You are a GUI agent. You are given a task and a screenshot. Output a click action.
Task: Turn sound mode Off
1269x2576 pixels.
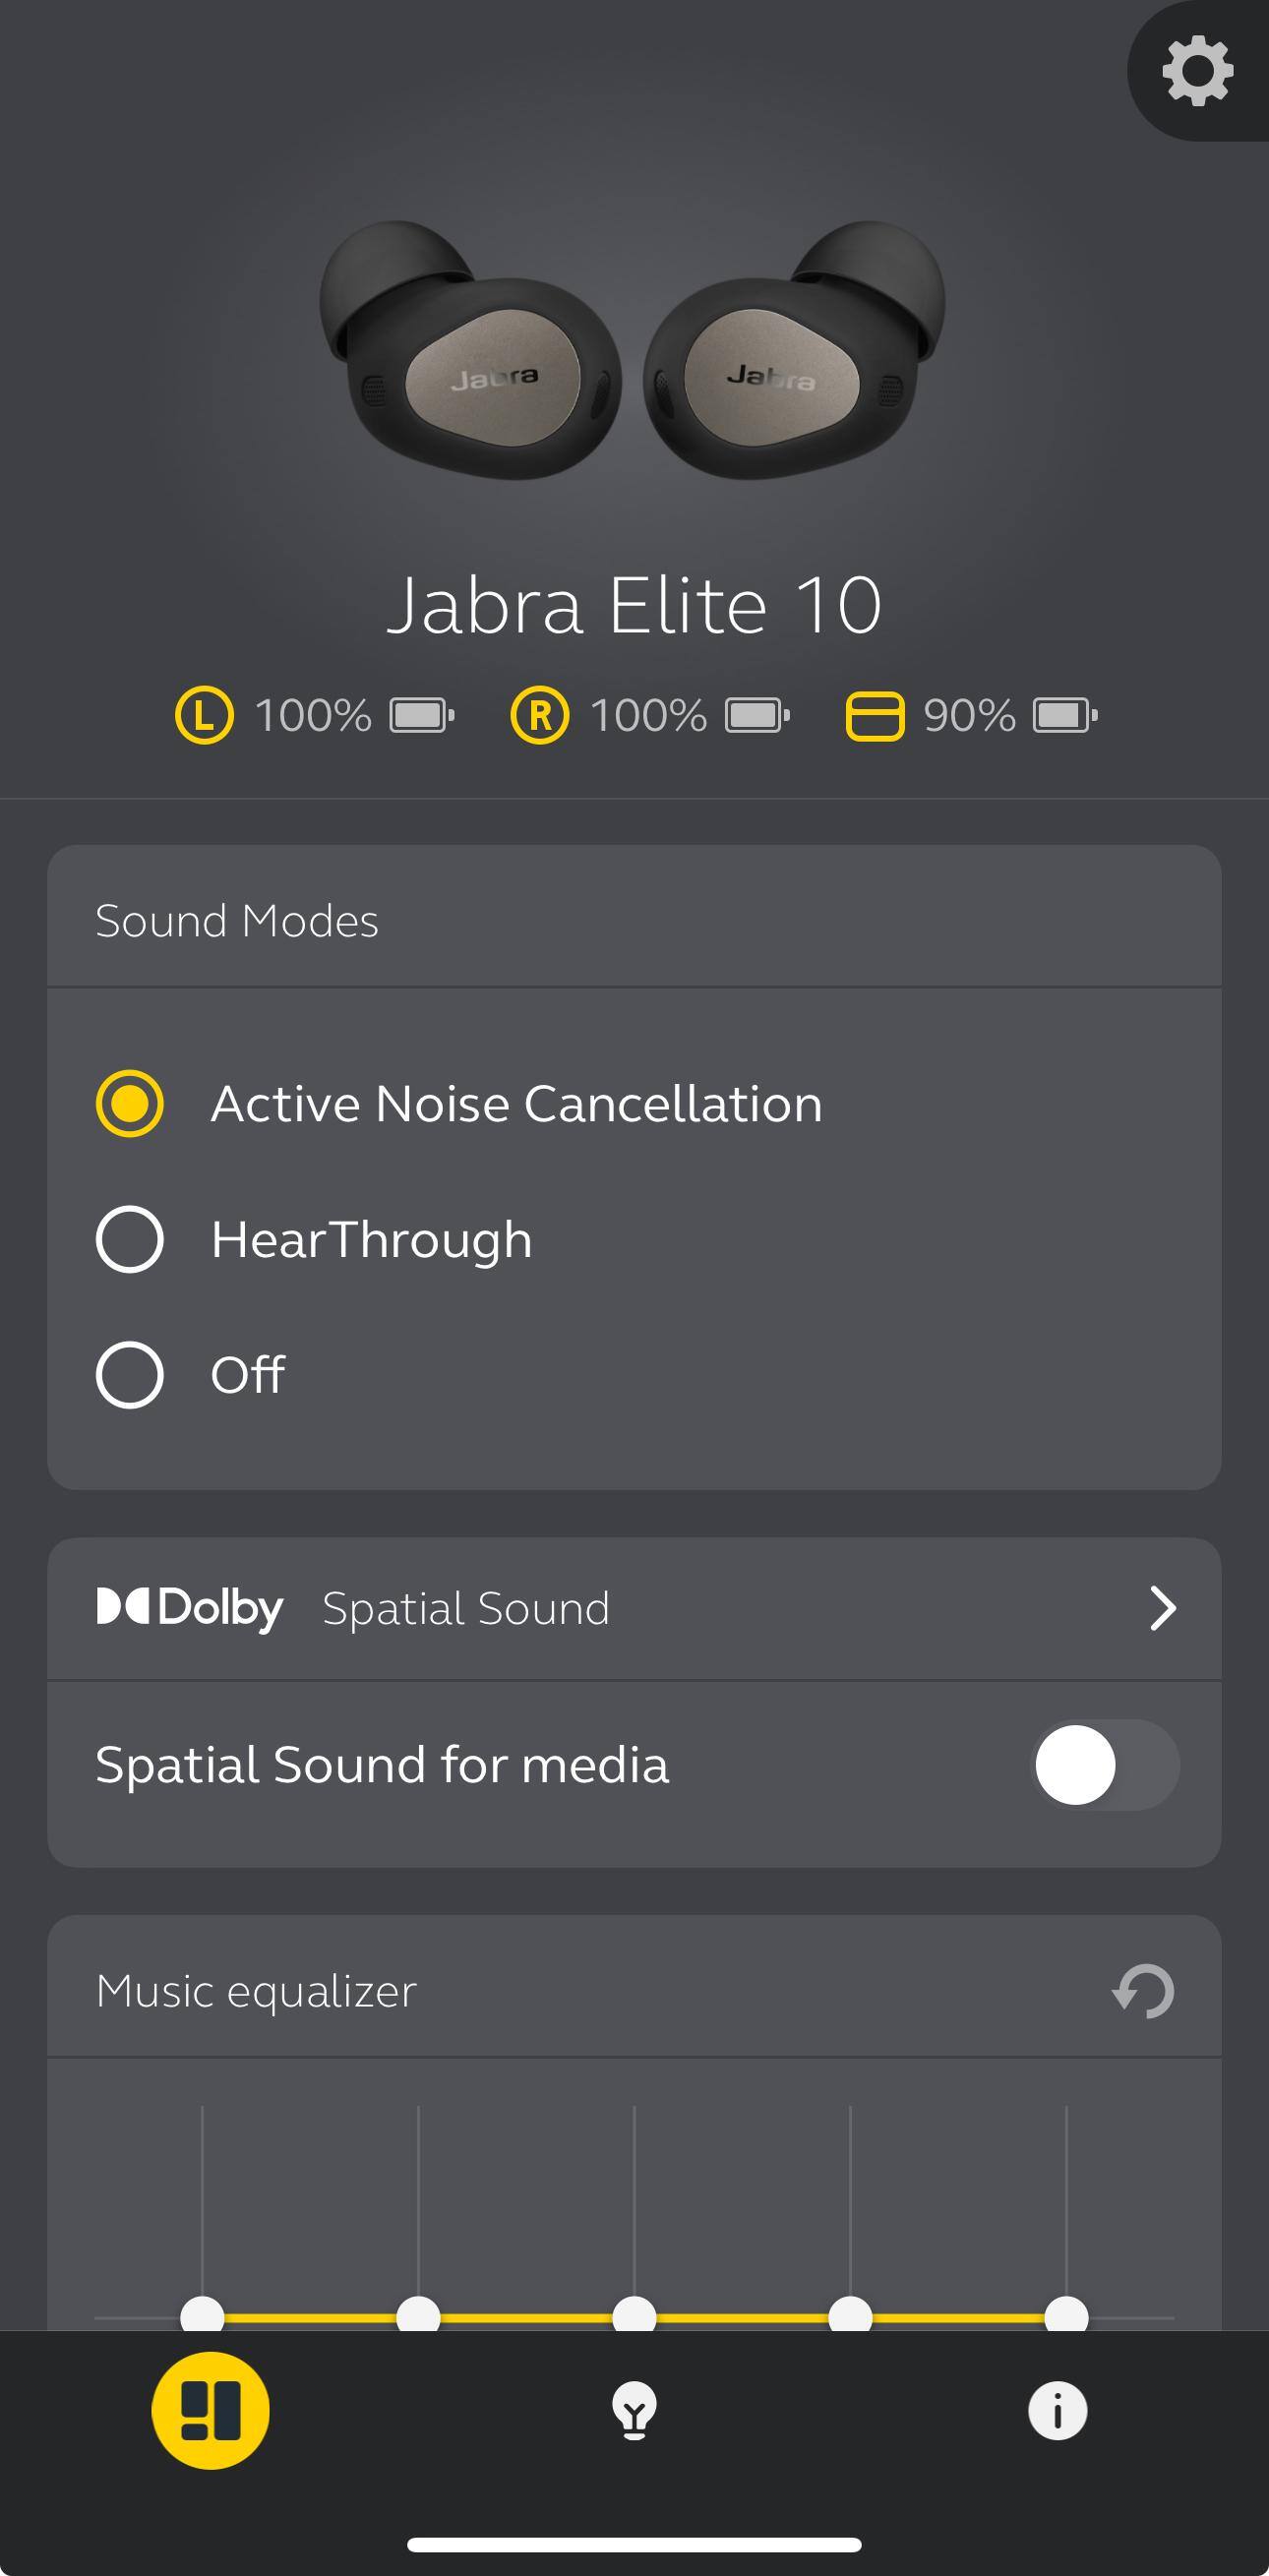(130, 1375)
